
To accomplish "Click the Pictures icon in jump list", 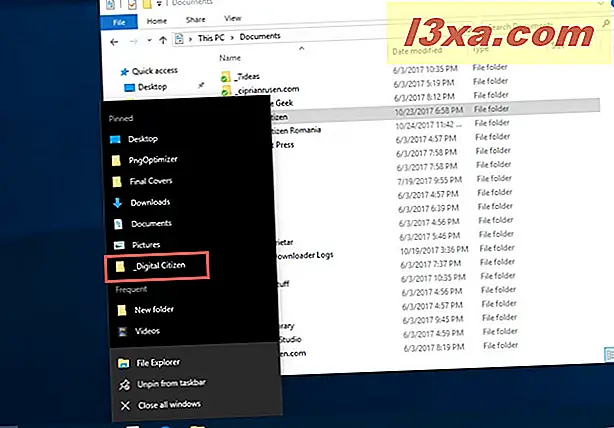I will click(119, 246).
